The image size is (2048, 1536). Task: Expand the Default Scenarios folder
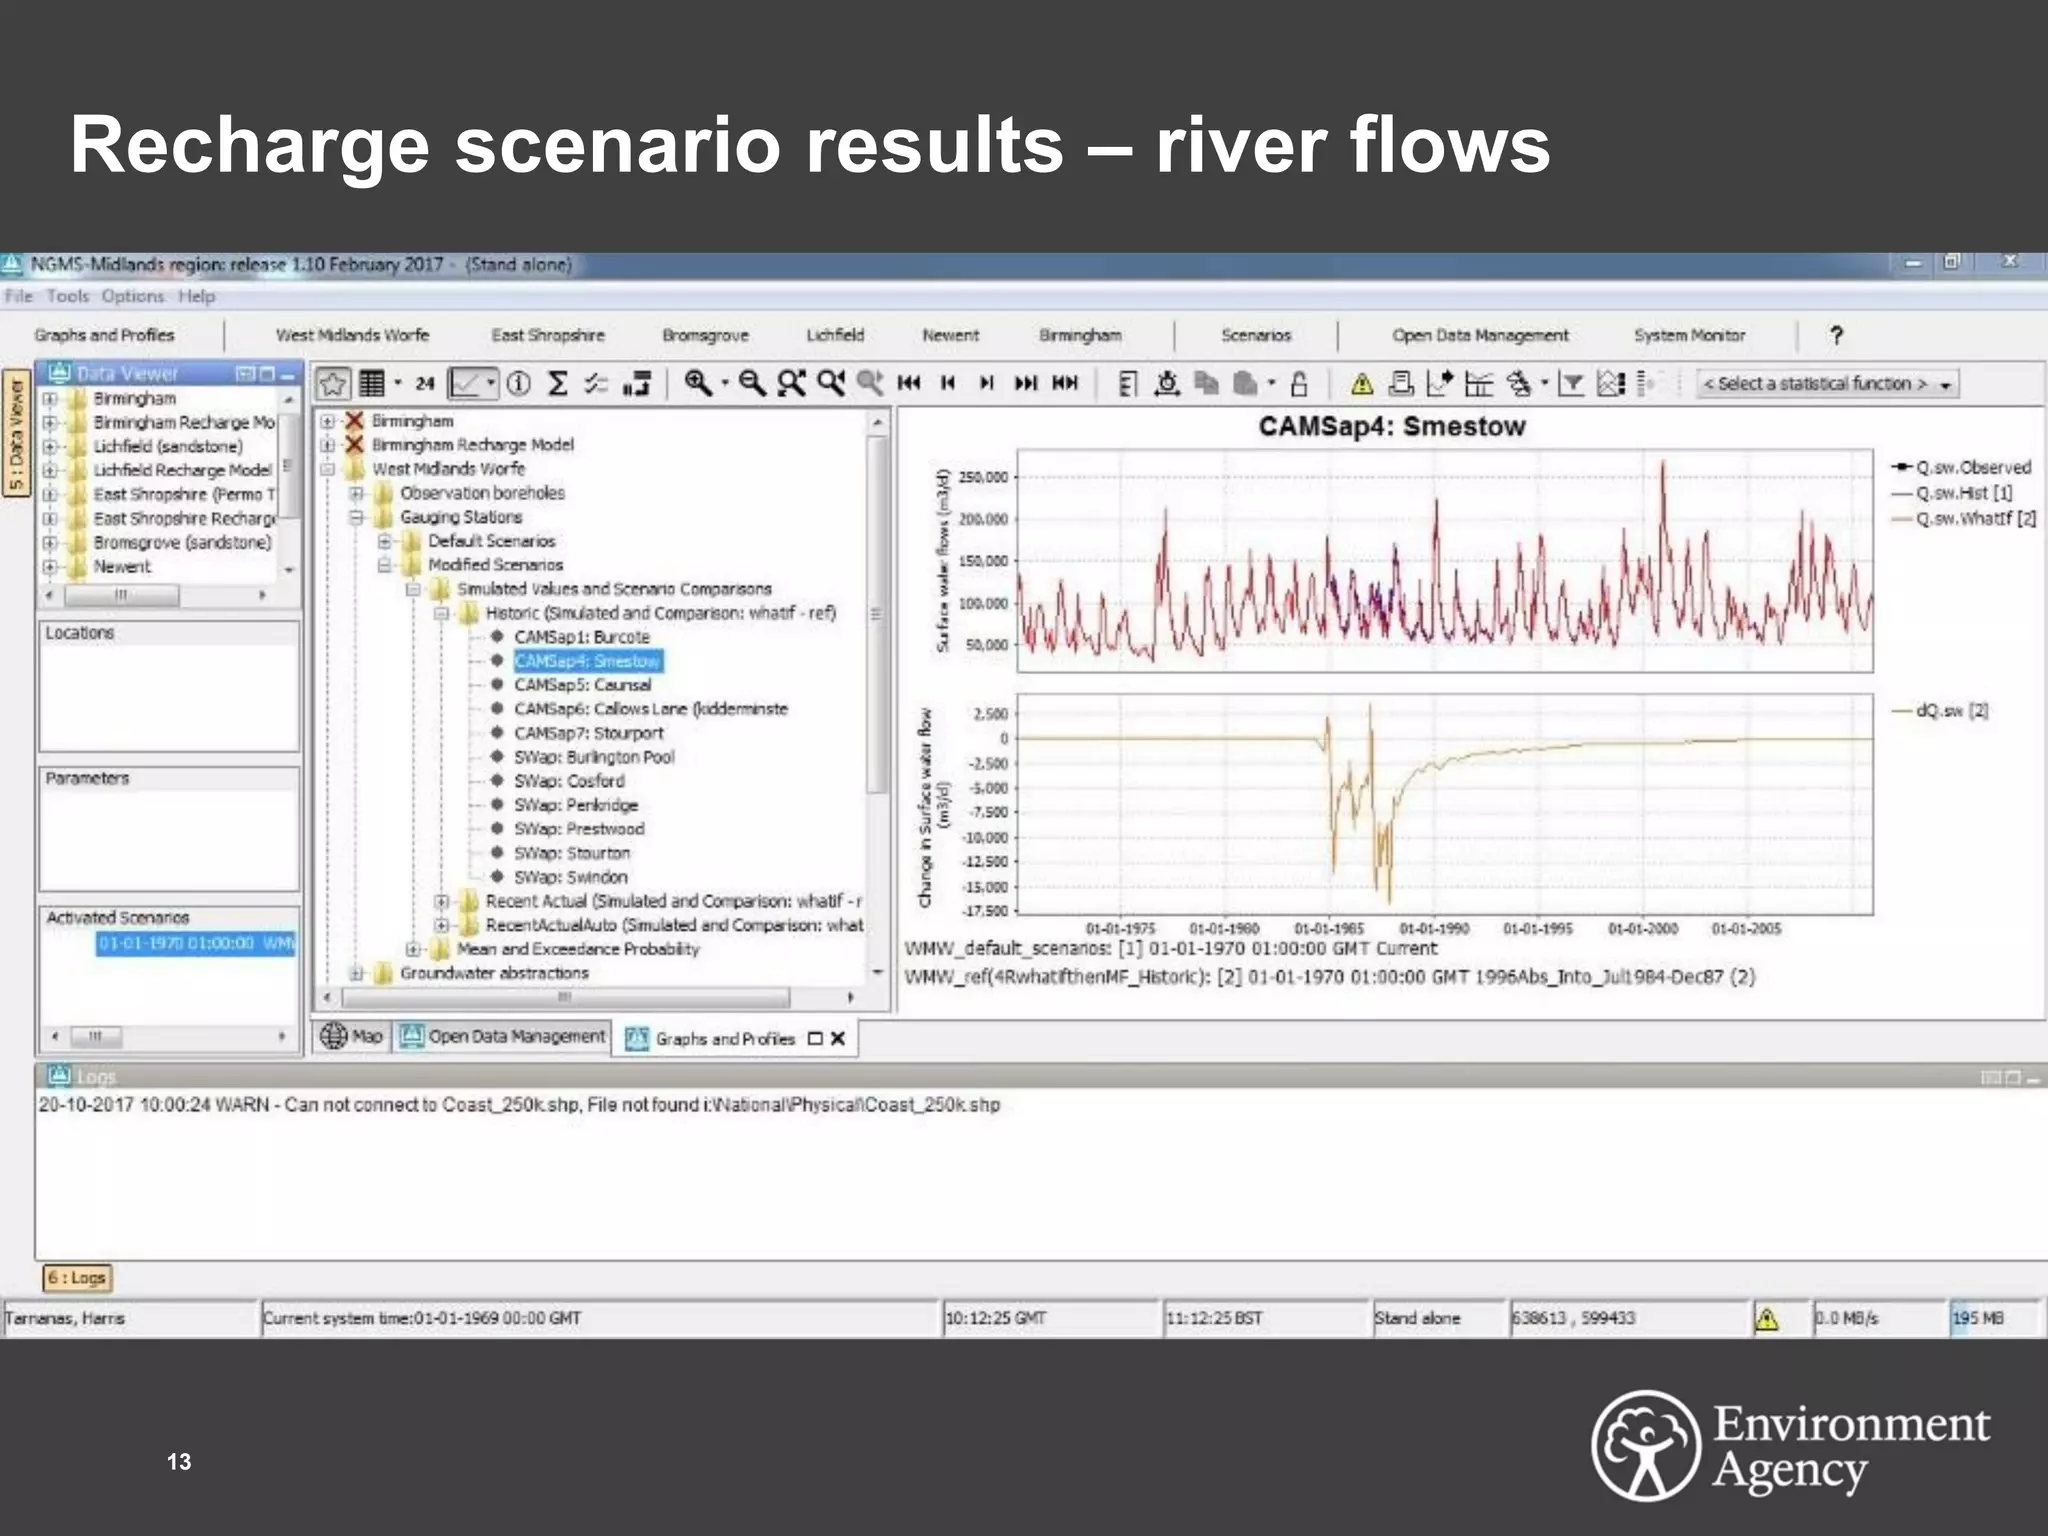[x=384, y=541]
